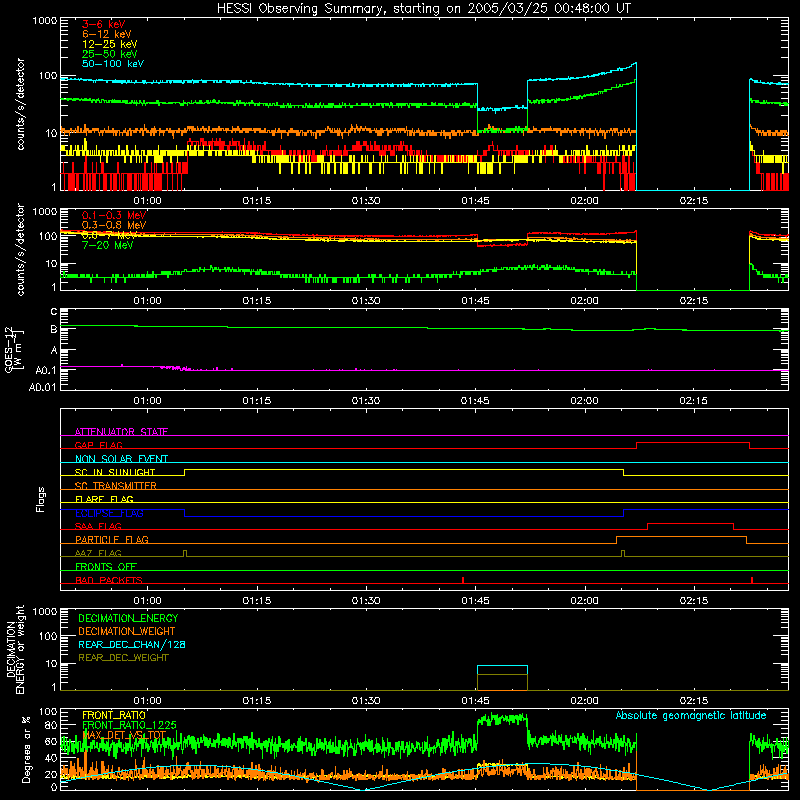This screenshot has height=800, width=800.
Task: Select the PARTICLE_FLAG label
Action: tap(112, 539)
